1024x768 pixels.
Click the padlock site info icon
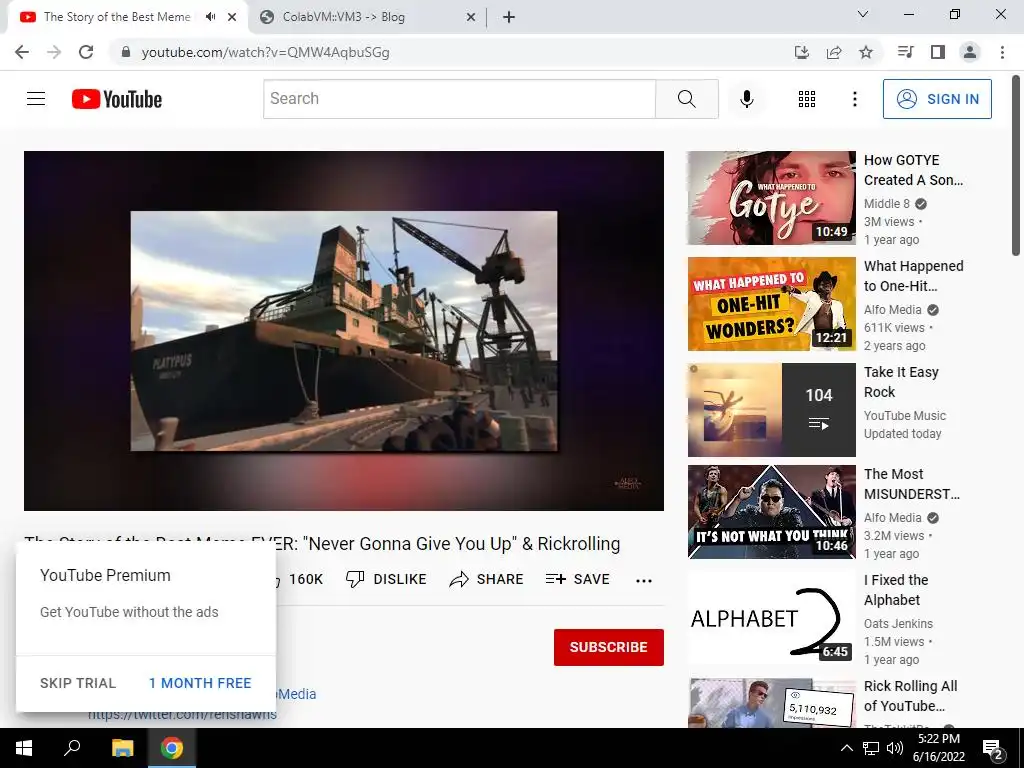(126, 52)
